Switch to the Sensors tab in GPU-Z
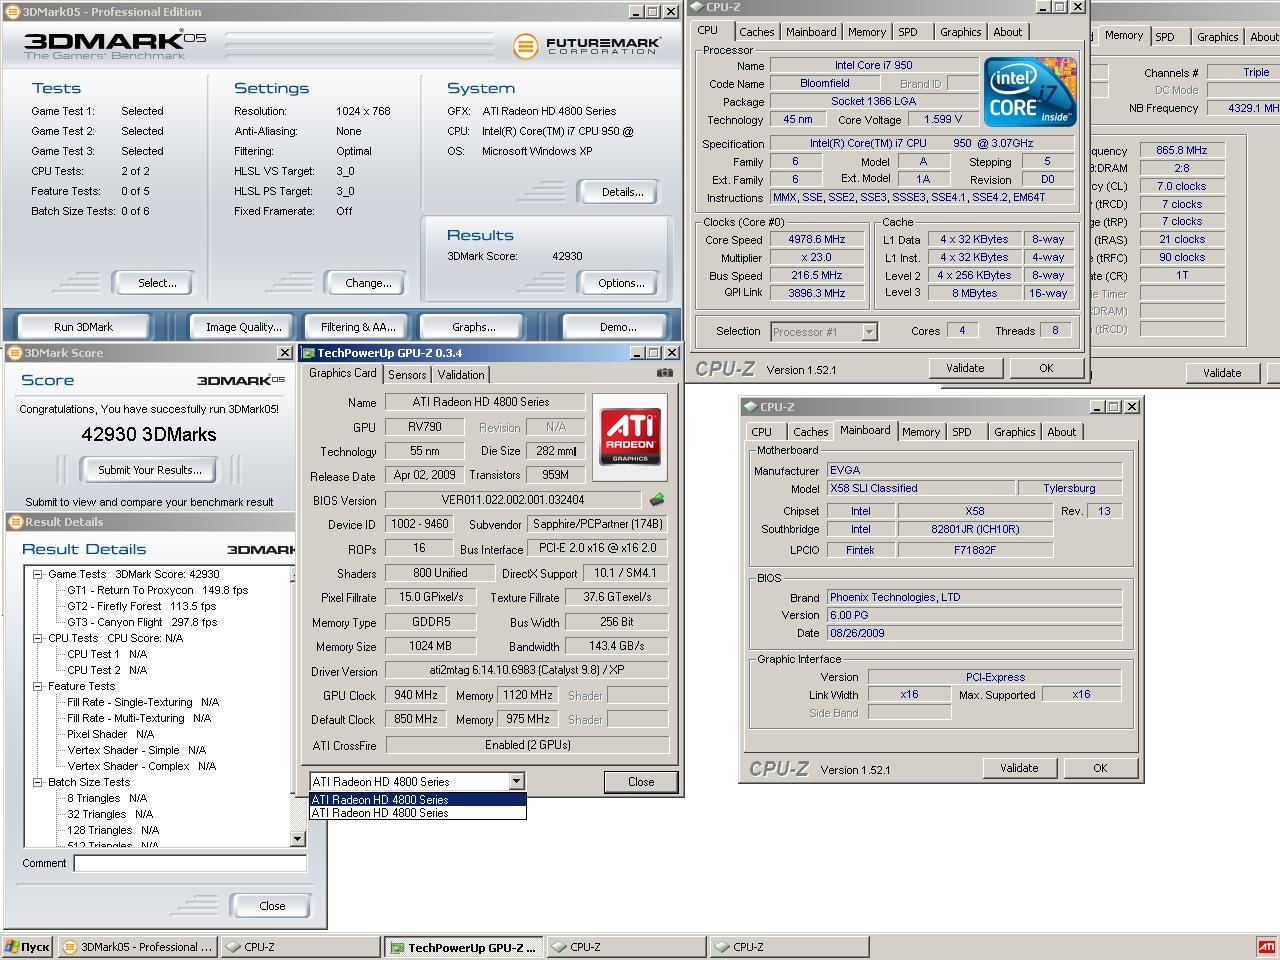Viewport: 1280px width, 960px height. pos(407,375)
